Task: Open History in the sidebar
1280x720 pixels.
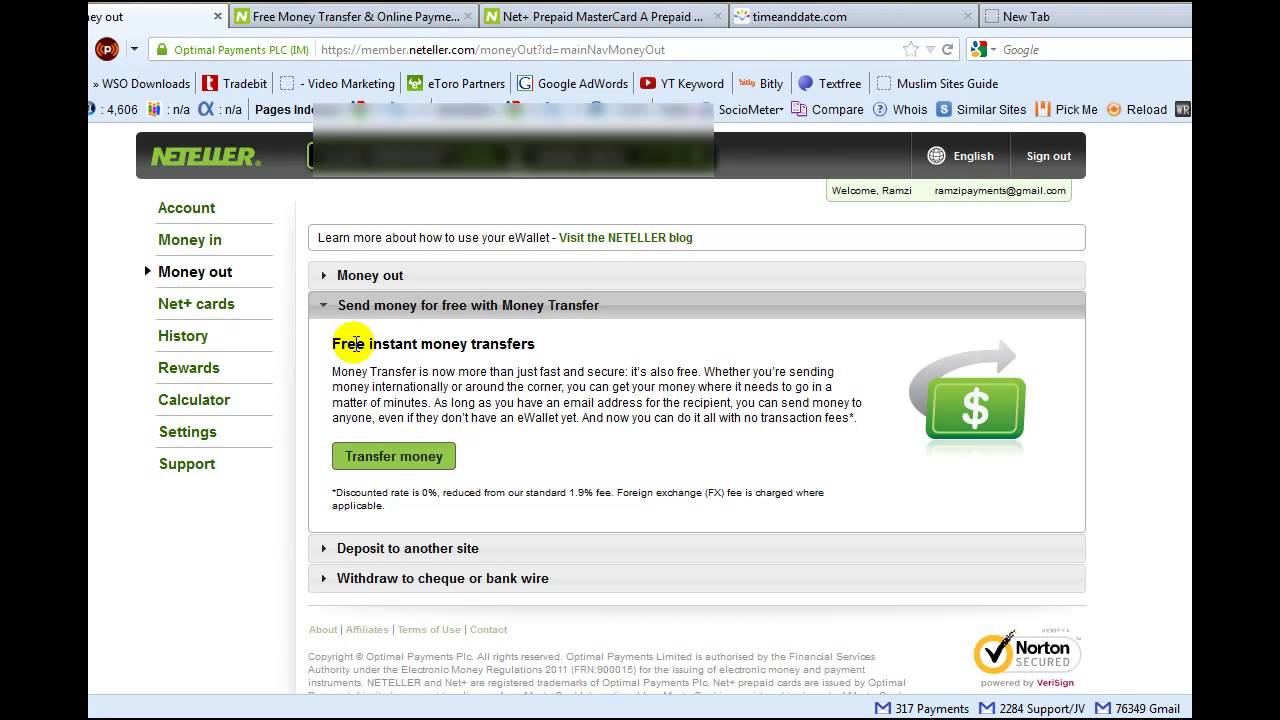Action: coord(183,336)
